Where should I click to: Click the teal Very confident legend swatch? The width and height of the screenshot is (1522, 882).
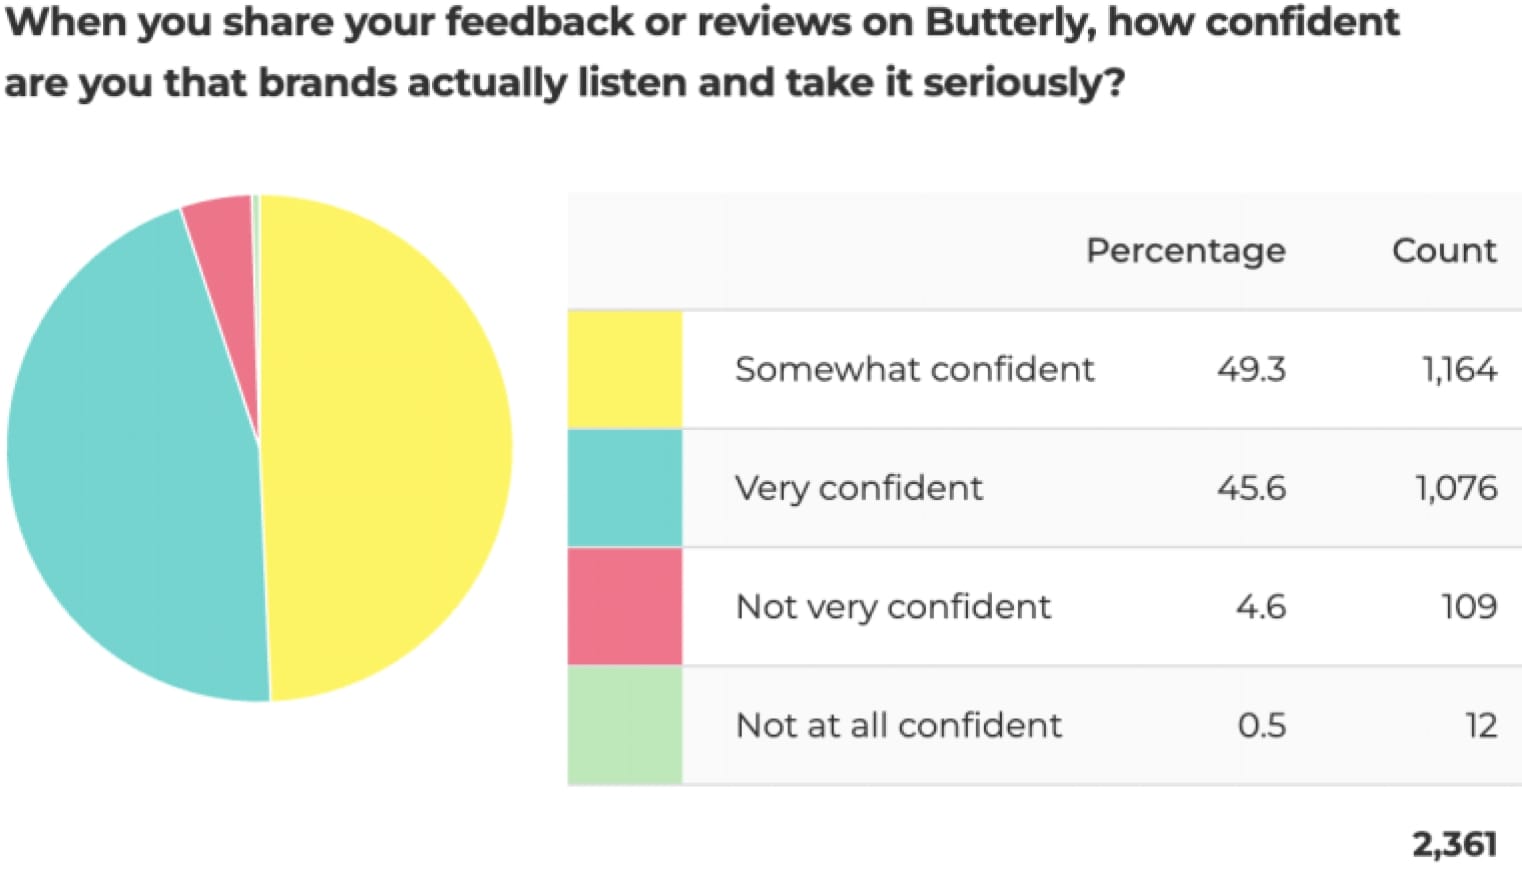click(x=625, y=488)
